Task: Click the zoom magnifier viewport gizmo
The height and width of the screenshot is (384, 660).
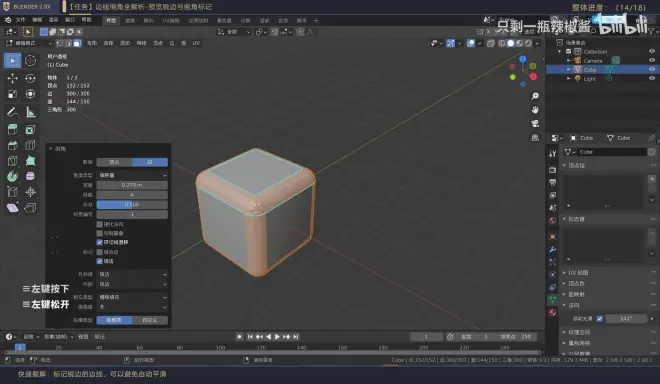Action: click(x=535, y=96)
